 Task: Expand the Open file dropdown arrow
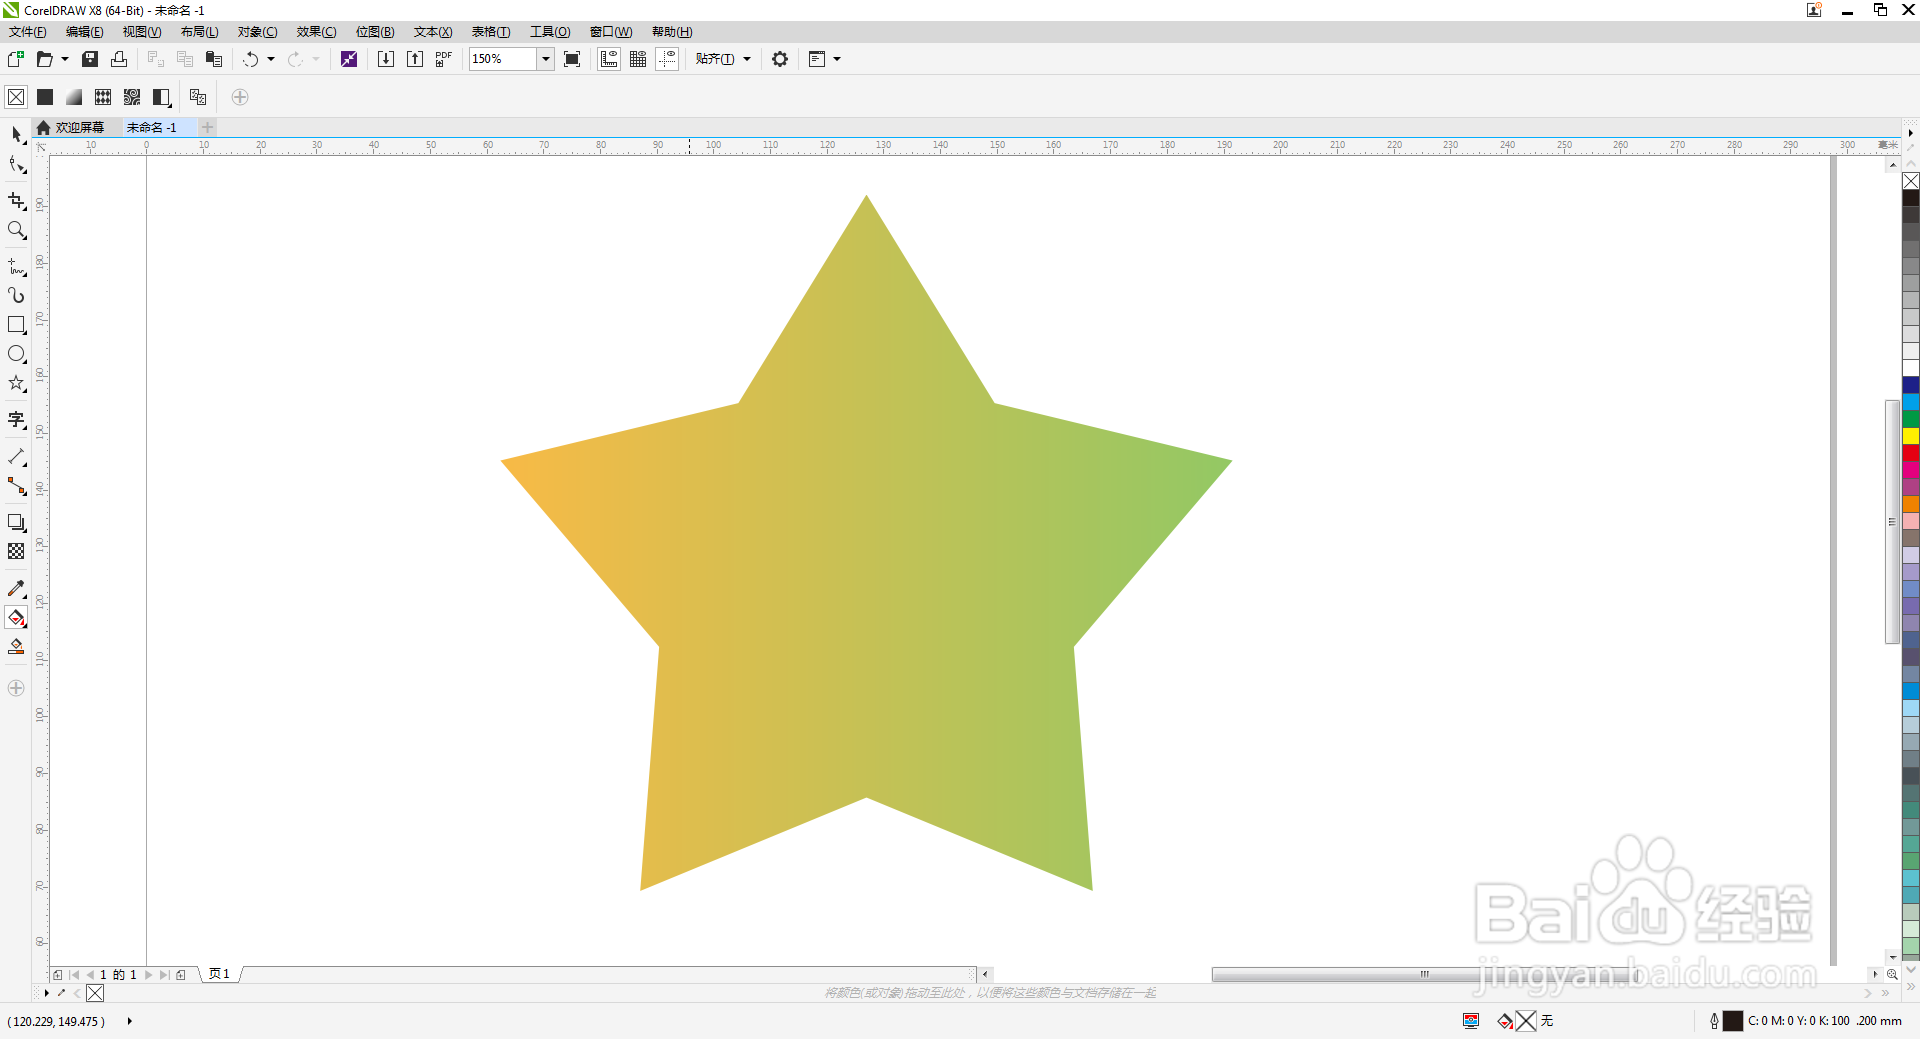coord(65,59)
